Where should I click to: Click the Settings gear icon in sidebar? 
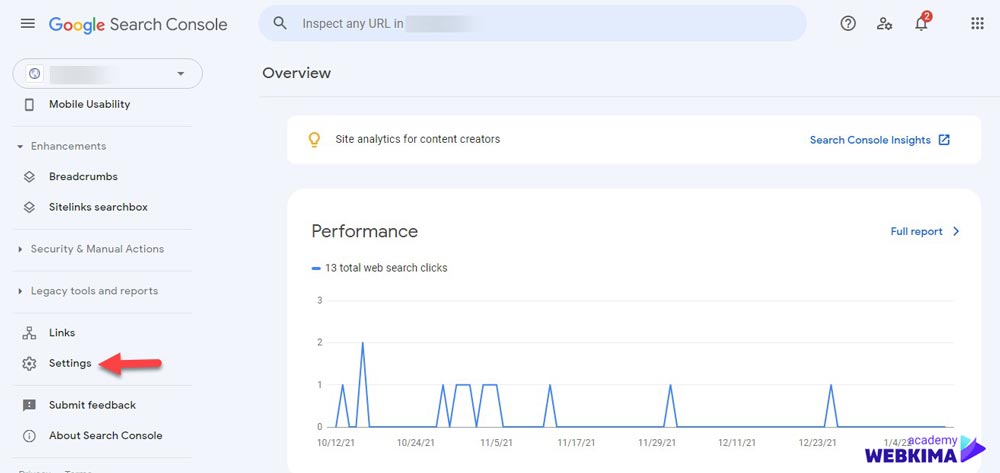(x=29, y=363)
